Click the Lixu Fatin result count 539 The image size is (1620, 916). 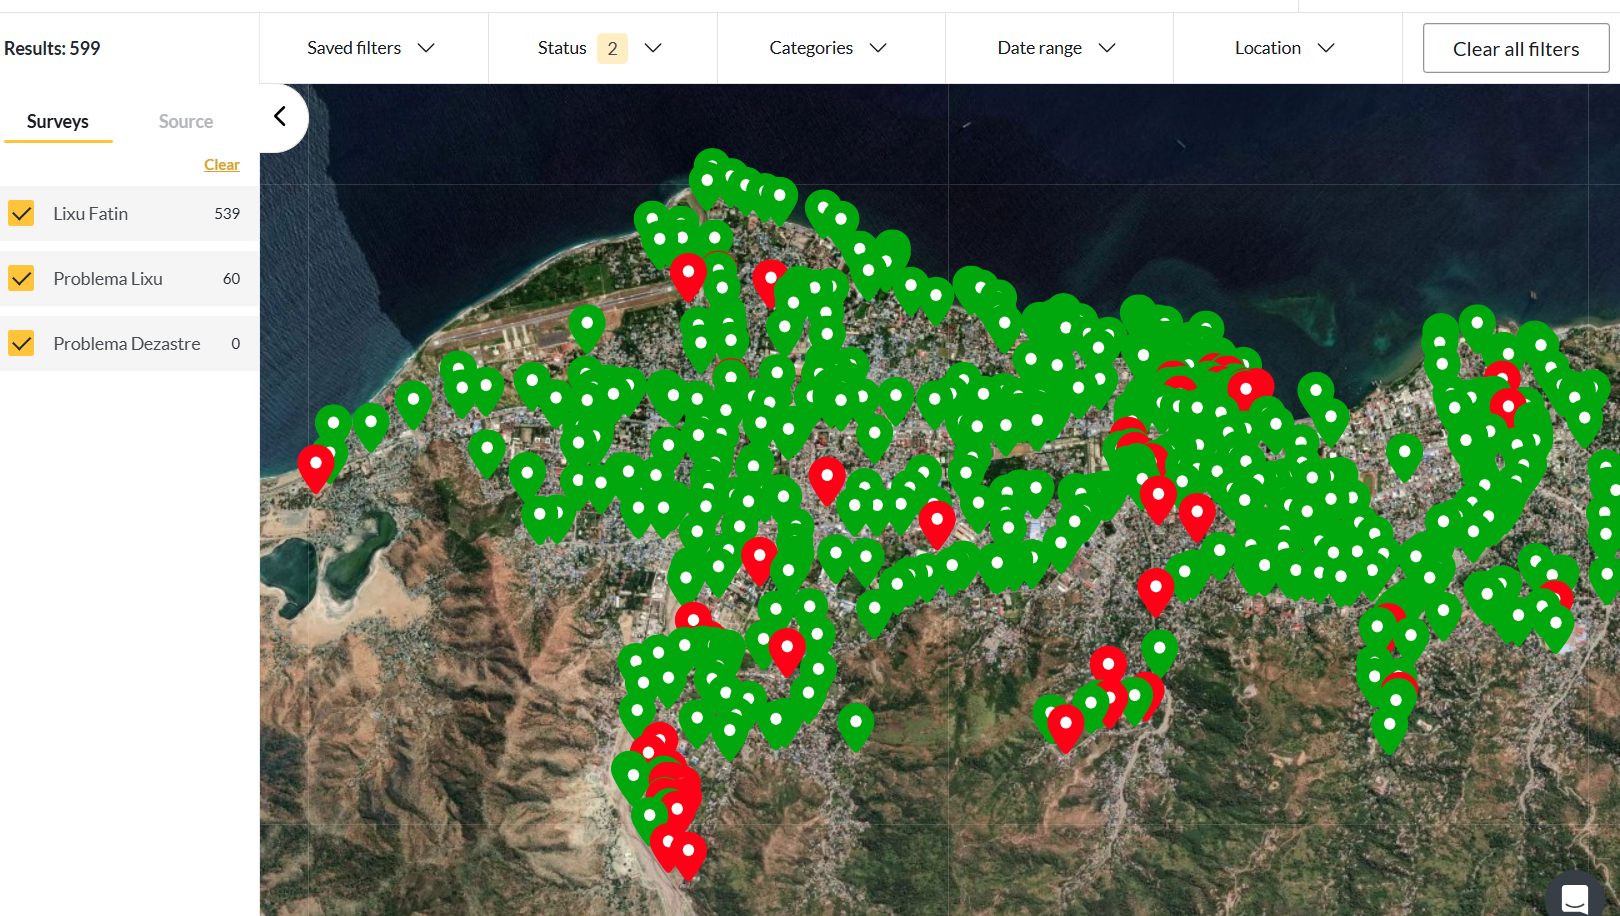coord(227,214)
